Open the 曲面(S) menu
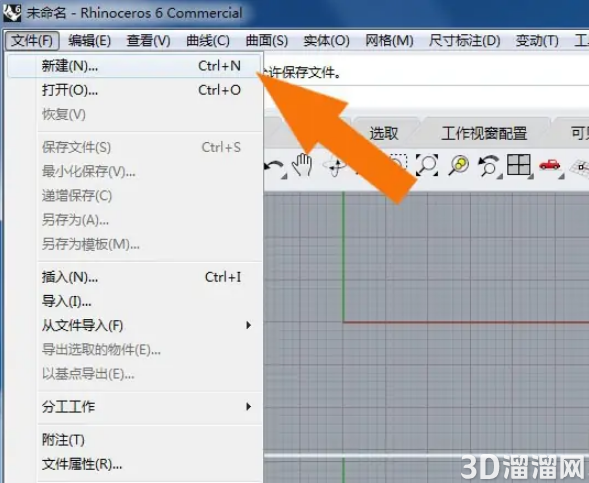This screenshot has width=589, height=483. (267, 41)
